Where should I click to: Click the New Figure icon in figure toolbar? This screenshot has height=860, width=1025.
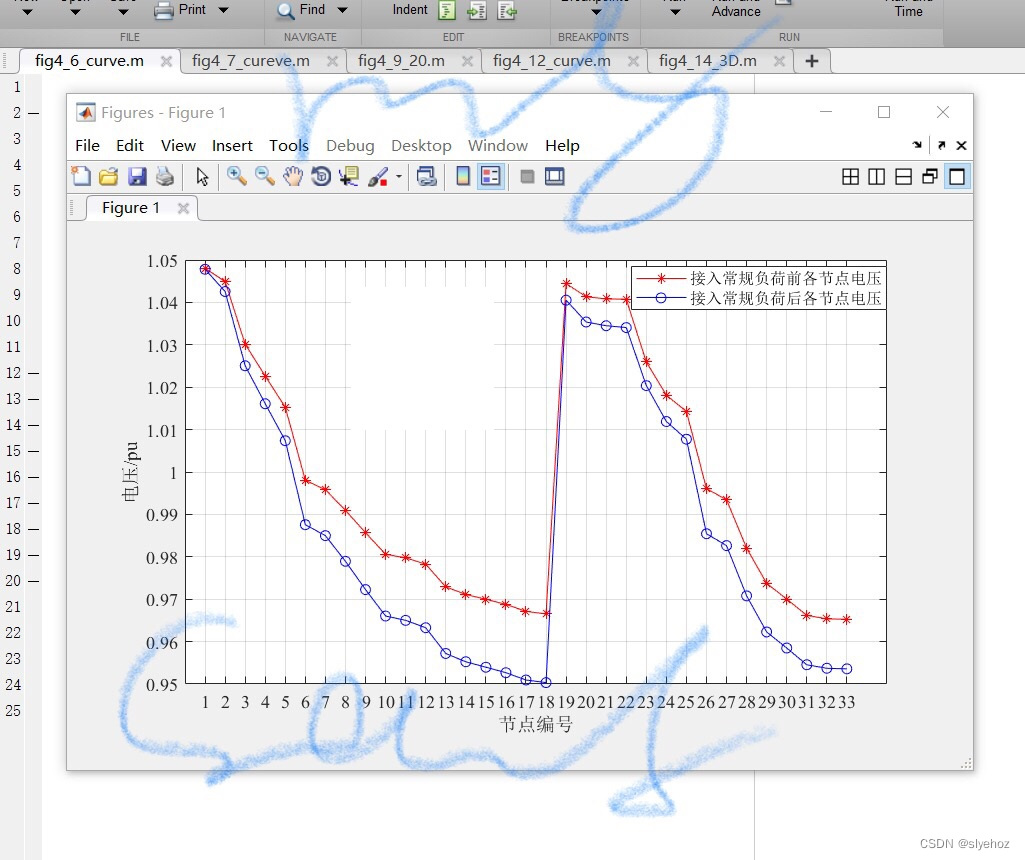point(81,176)
